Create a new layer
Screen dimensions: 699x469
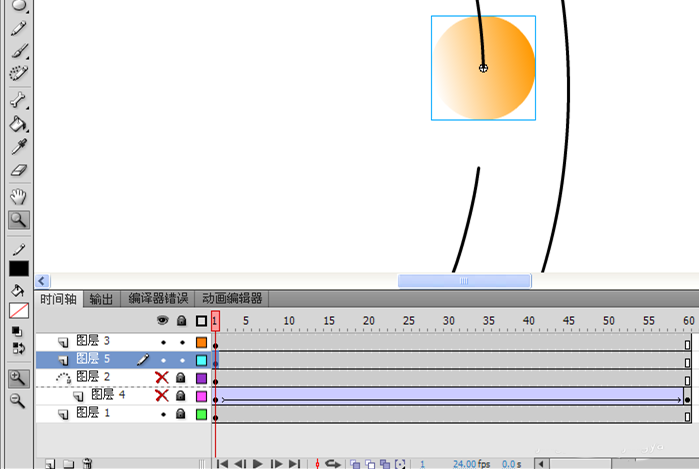point(50,464)
